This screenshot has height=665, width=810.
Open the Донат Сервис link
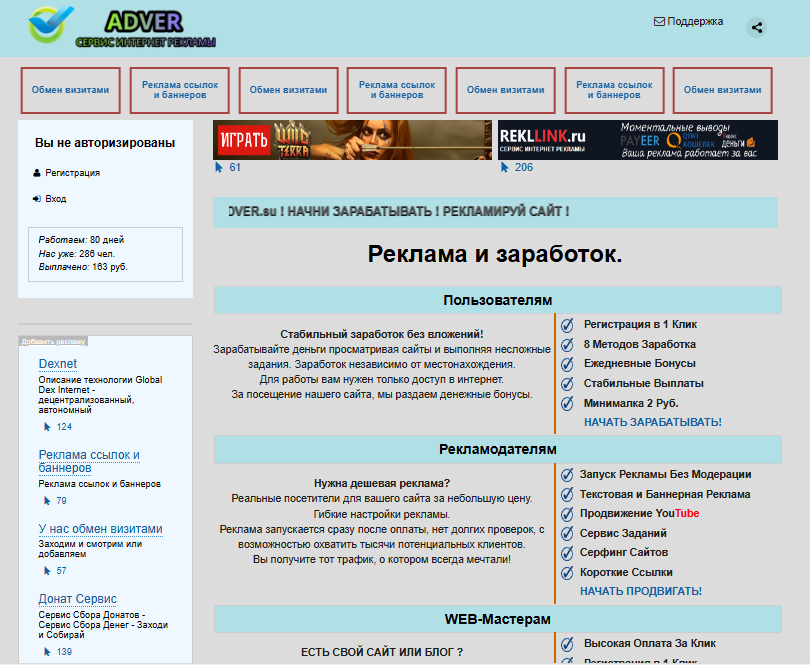coord(77,599)
